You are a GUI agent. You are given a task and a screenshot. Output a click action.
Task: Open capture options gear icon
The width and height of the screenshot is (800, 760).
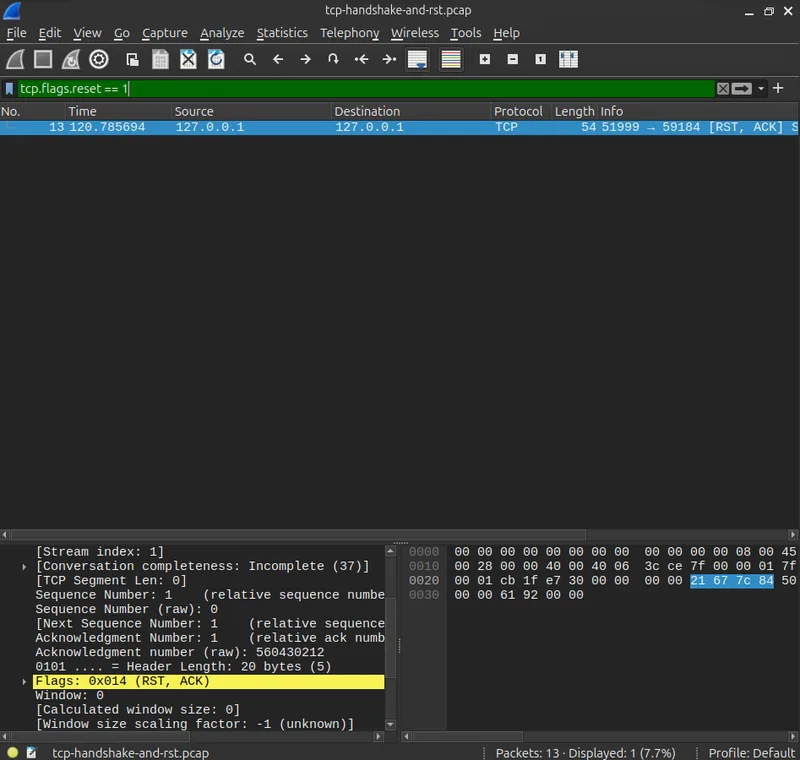click(x=99, y=59)
